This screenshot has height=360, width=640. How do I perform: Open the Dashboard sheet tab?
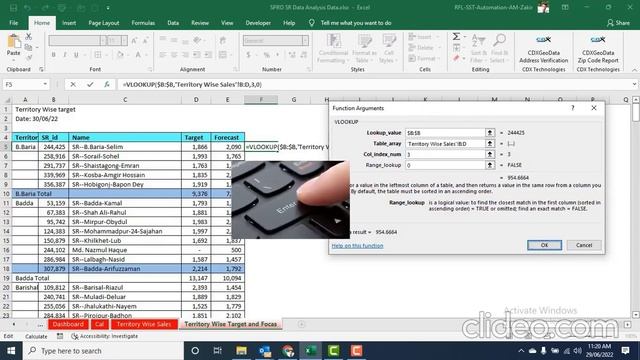pos(68,324)
